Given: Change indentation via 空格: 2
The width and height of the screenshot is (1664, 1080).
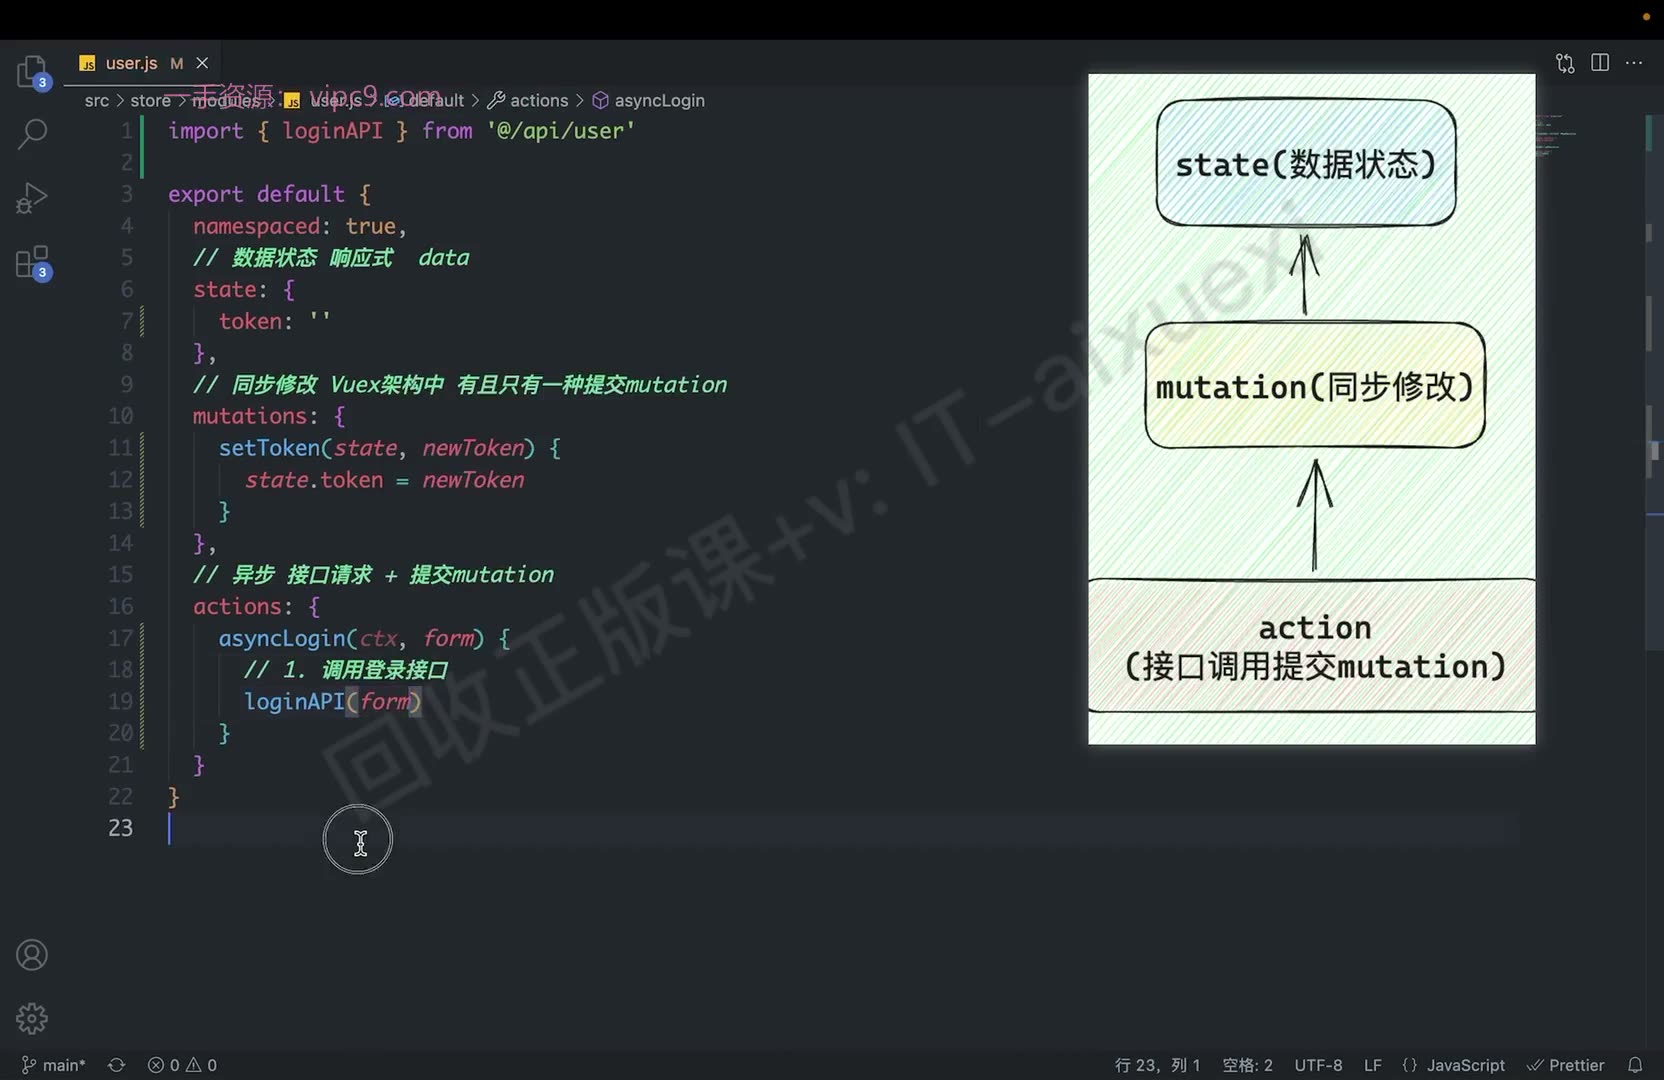Looking at the screenshot, I should [1247, 1065].
